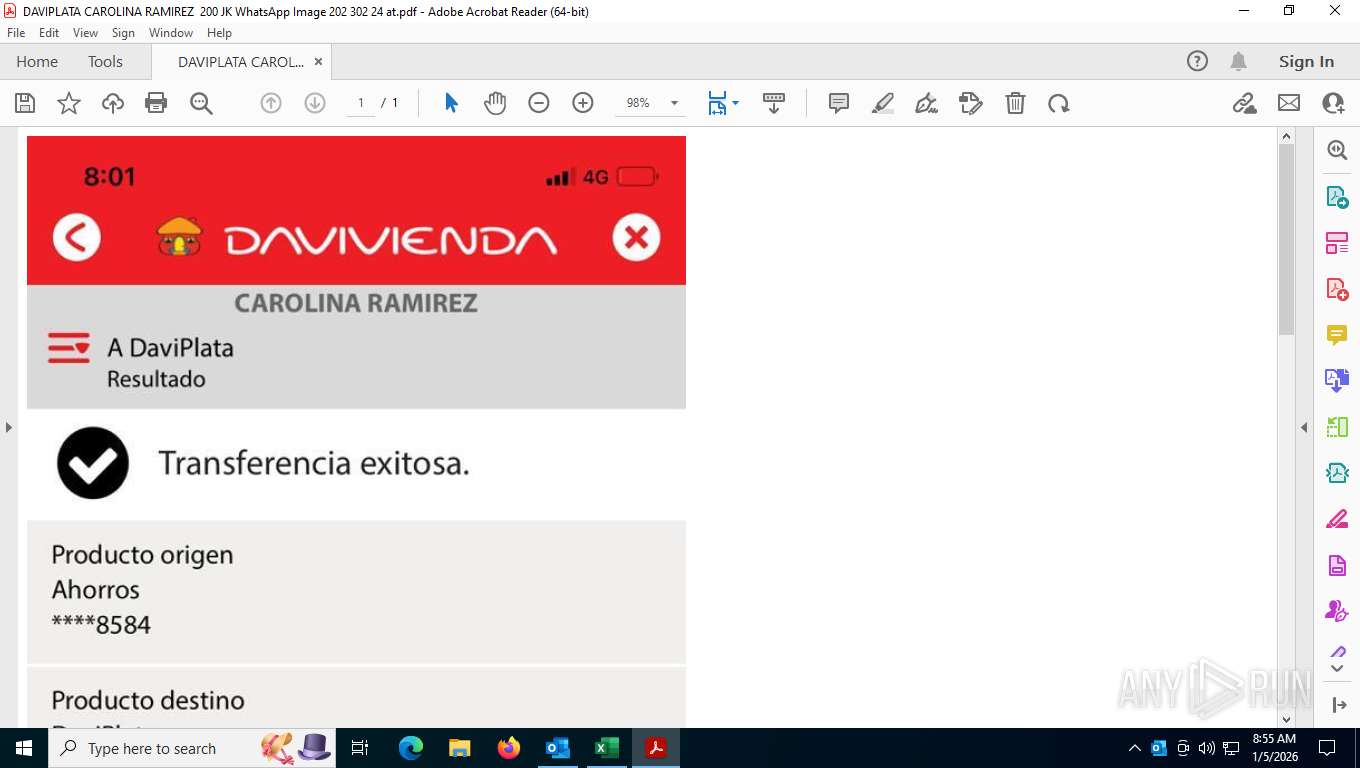Delete the page with trash icon
Viewport: 1360px width, 768px height.
(x=1015, y=103)
